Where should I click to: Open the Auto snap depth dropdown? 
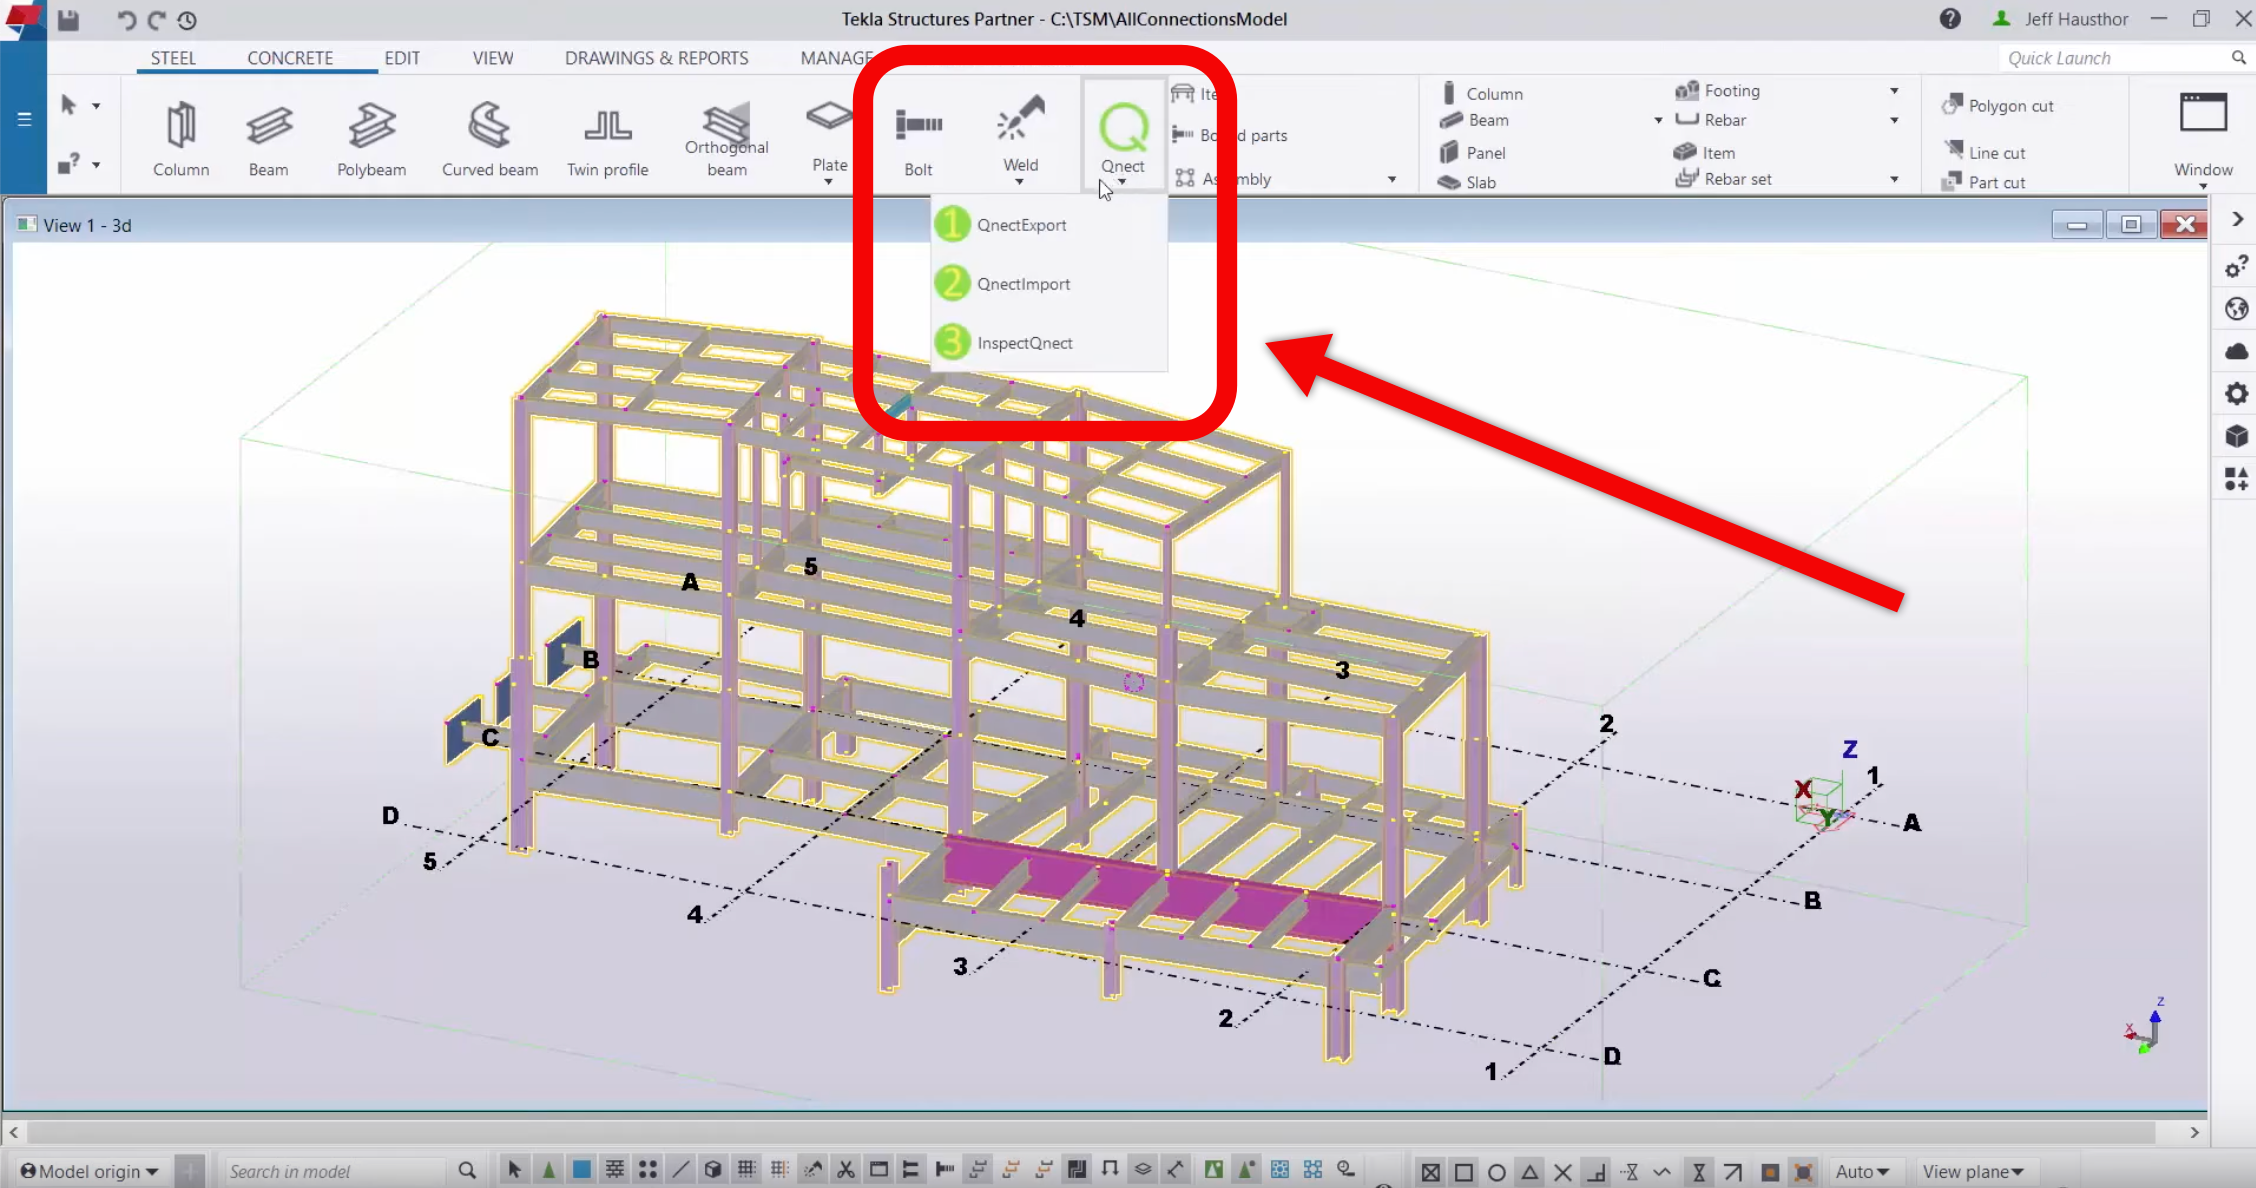1862,1171
